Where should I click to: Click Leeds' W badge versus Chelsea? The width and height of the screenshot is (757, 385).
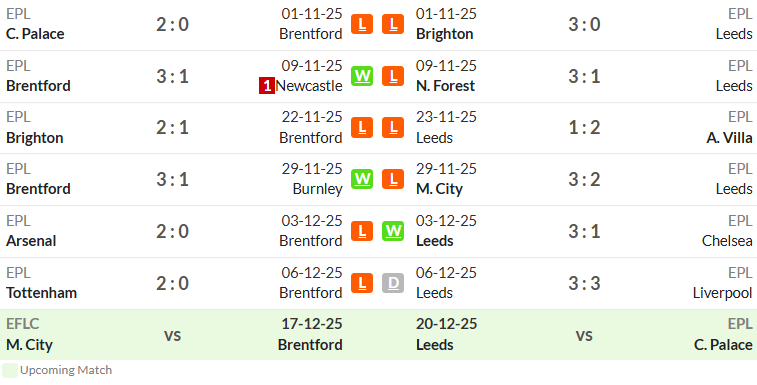click(393, 231)
